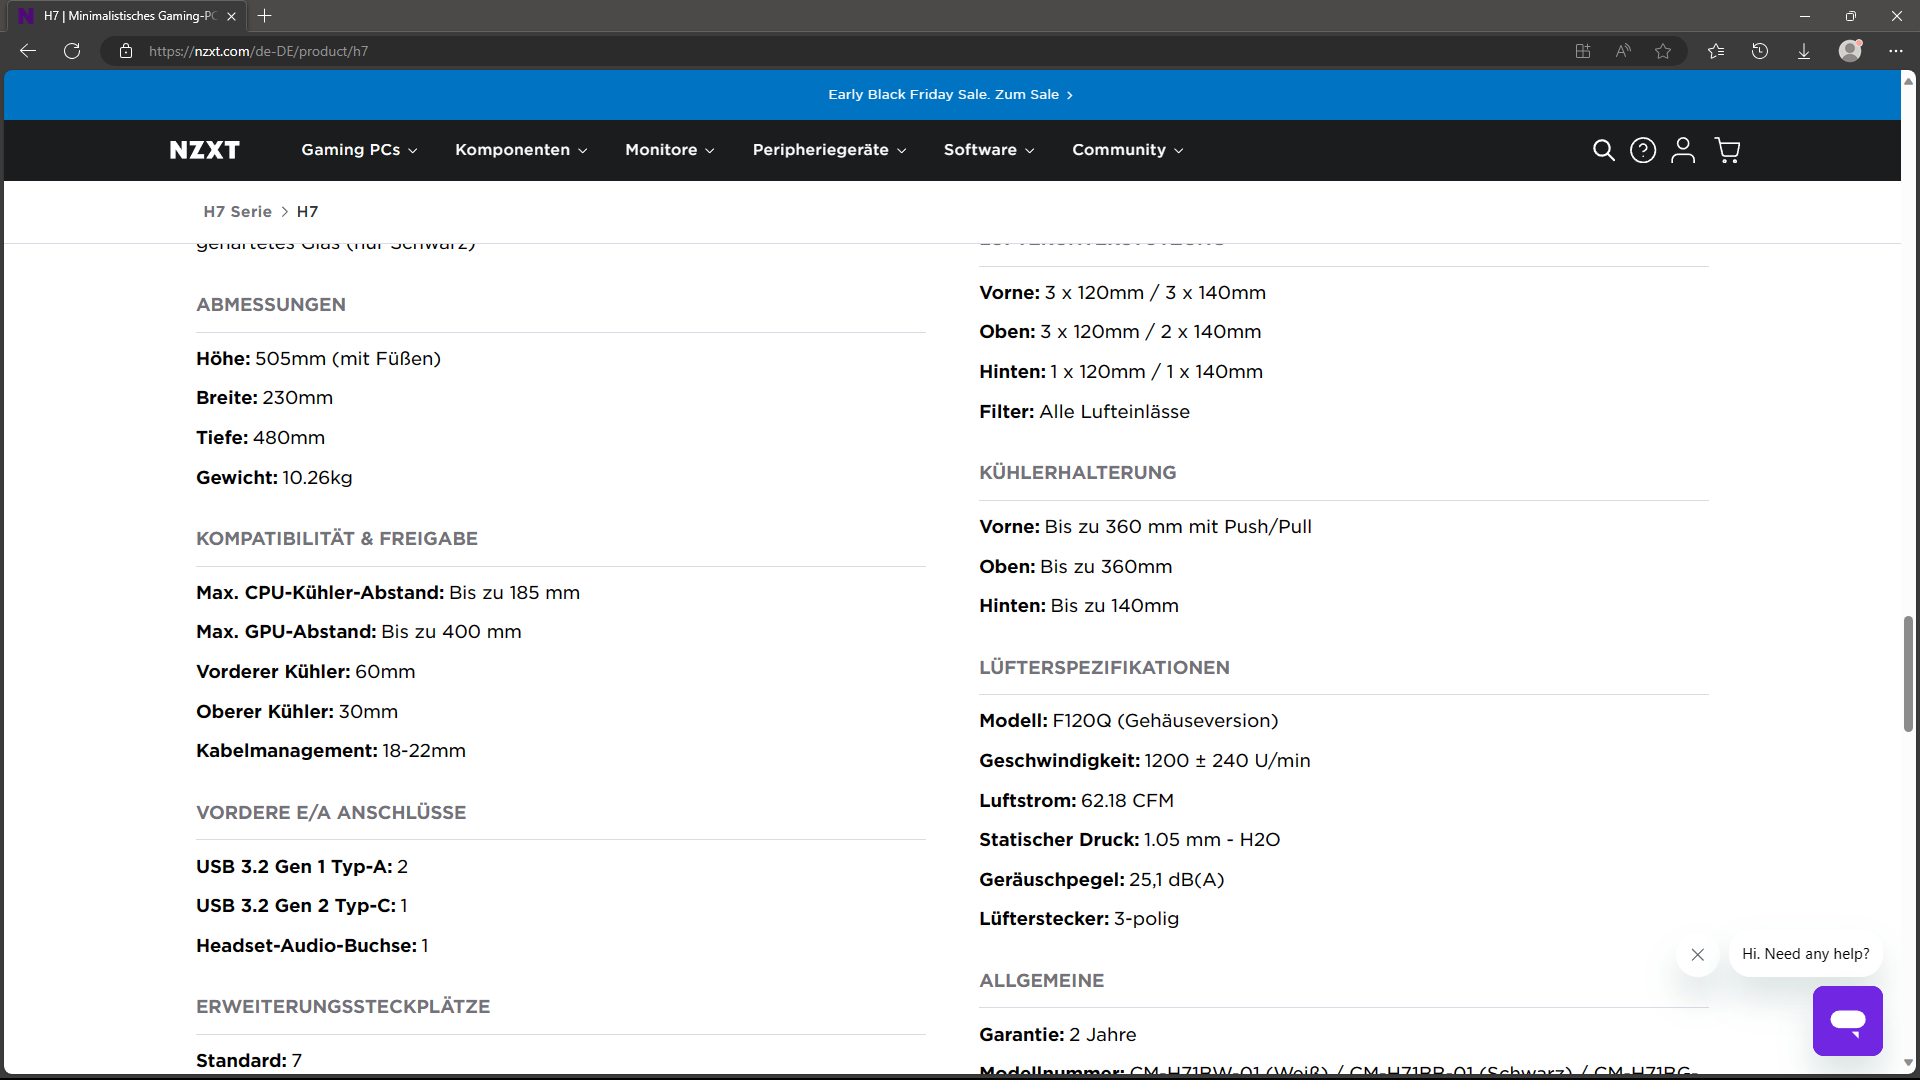Open browser history icon
The height and width of the screenshot is (1080, 1920).
pyautogui.click(x=1760, y=51)
